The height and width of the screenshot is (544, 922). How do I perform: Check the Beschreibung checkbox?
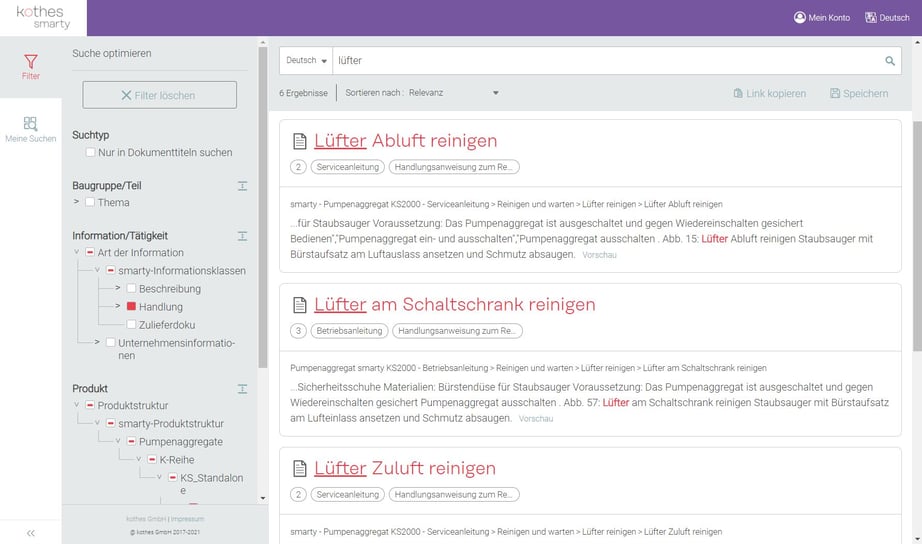tap(131, 288)
